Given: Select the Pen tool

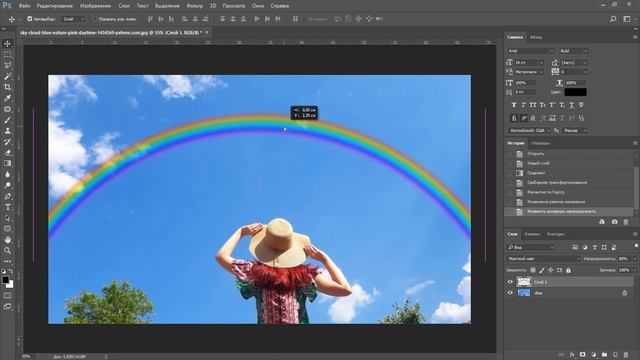Looking at the screenshot, I should click(x=7, y=196).
